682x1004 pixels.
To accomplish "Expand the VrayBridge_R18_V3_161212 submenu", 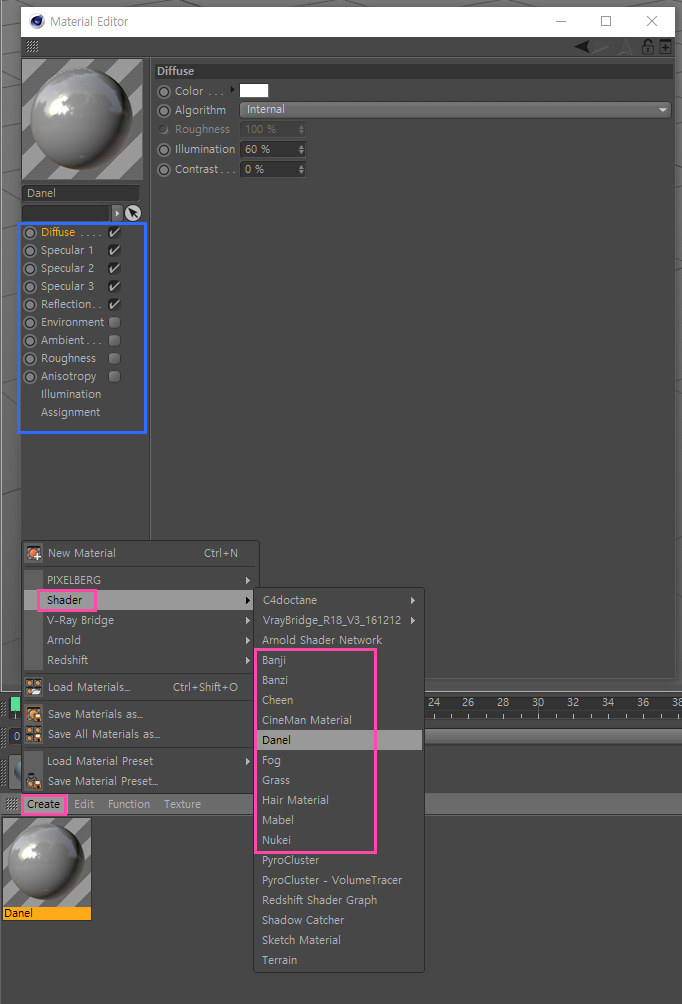I will [412, 620].
